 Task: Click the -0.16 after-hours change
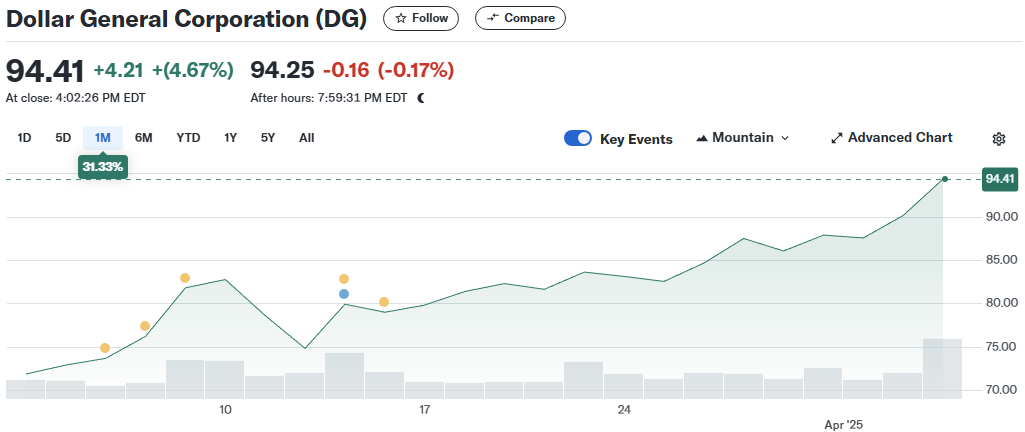point(346,71)
